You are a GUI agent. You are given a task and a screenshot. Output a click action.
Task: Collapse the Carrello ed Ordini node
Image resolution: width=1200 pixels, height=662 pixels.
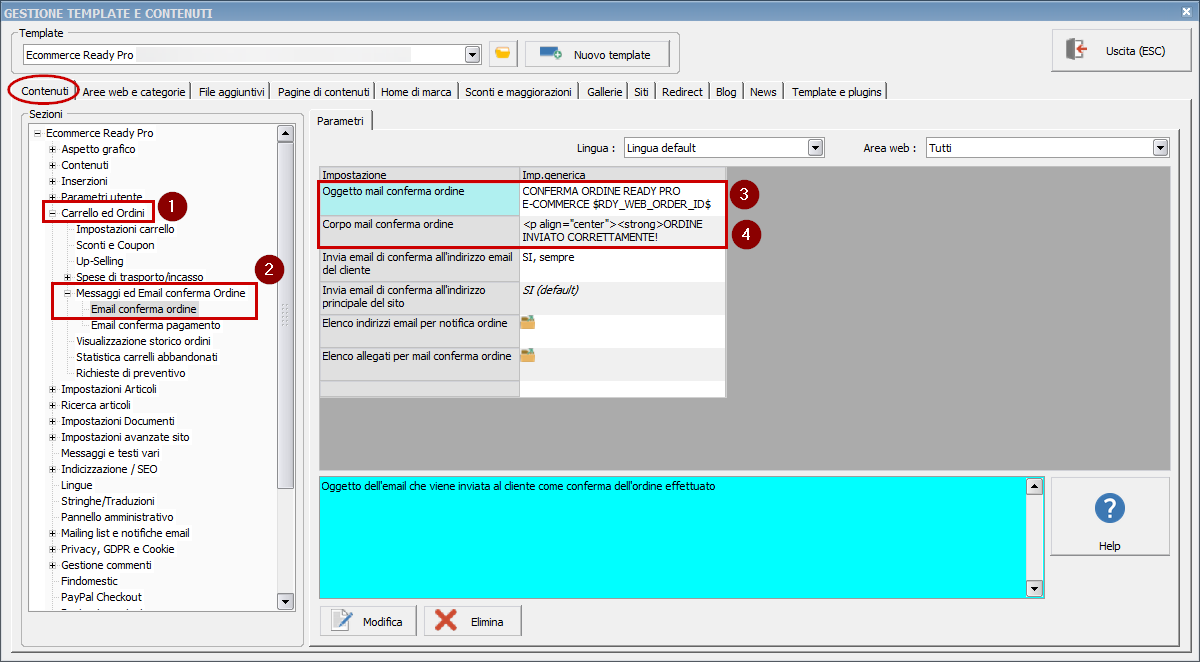pyautogui.click(x=52, y=213)
